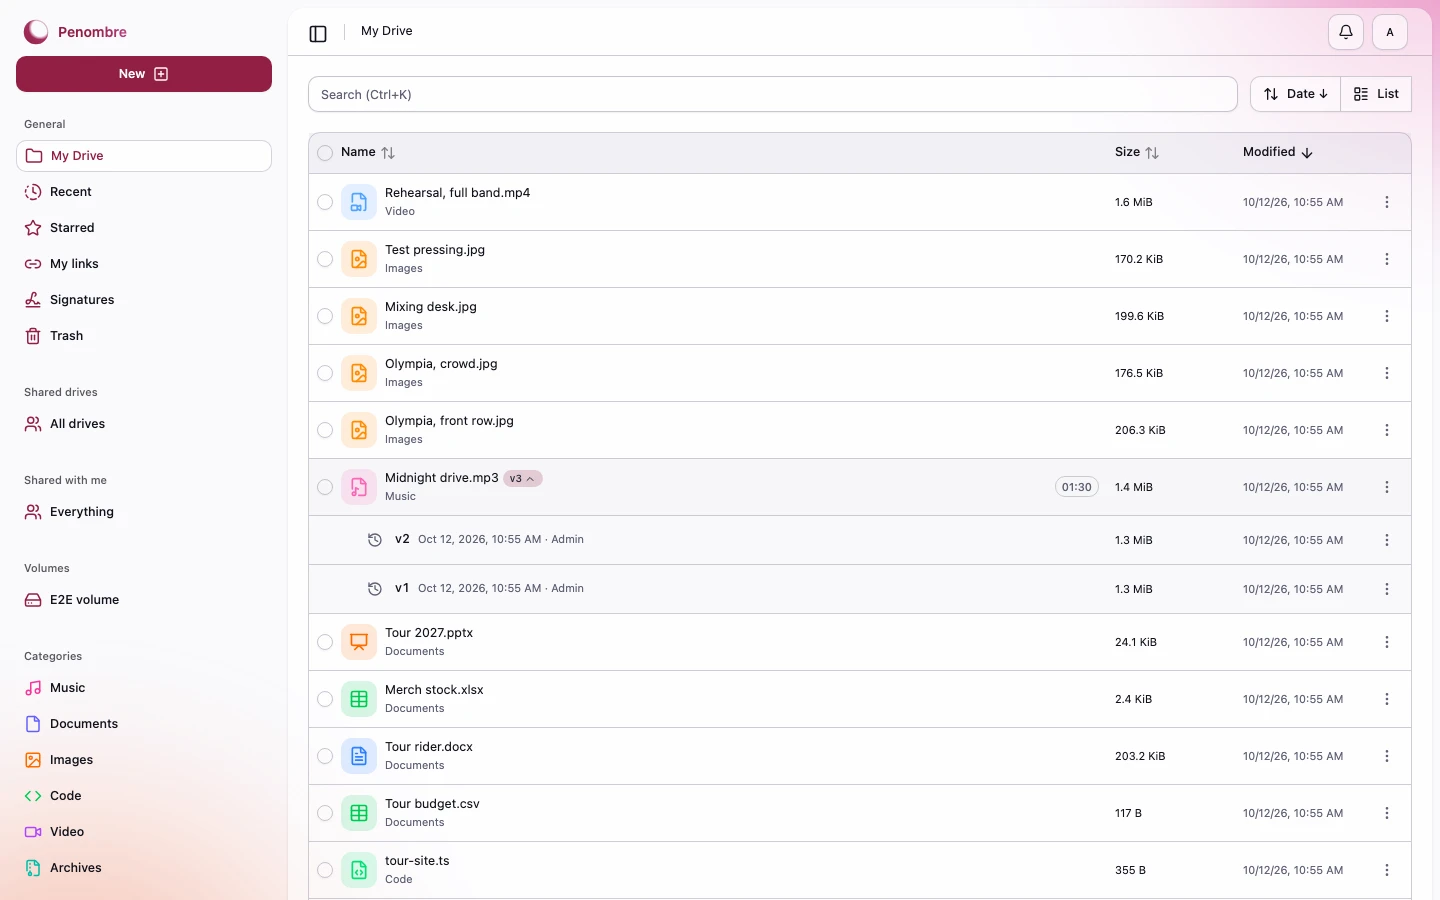The width and height of the screenshot is (1440, 900).
Task: Switch the List view toggle
Action: coord(1376,94)
